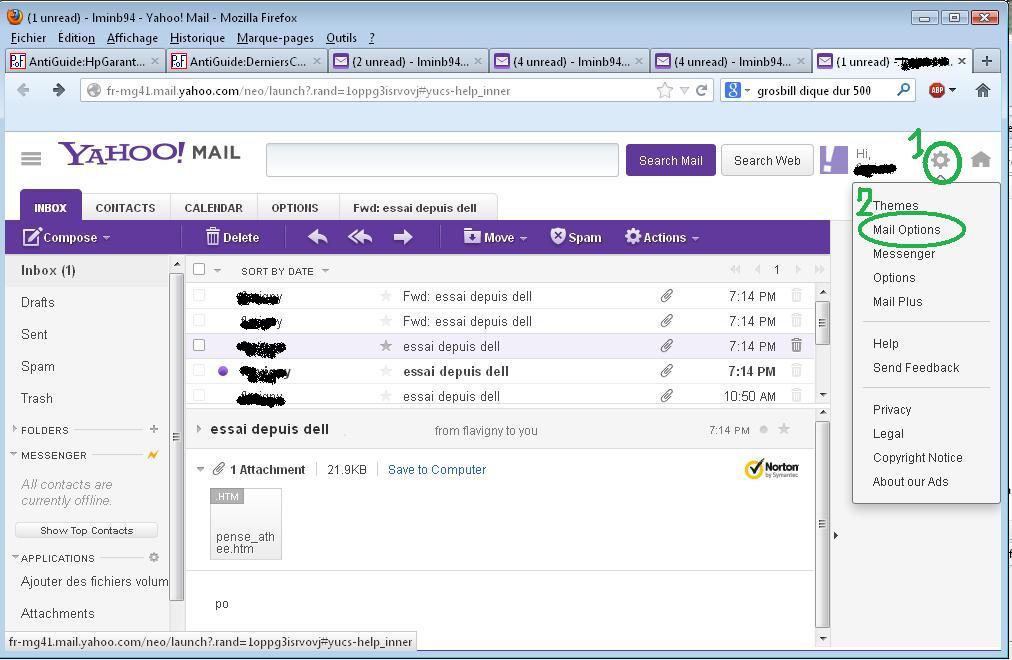Open the Actions dropdown
Viewport: 1012px width, 660px height.
[662, 237]
